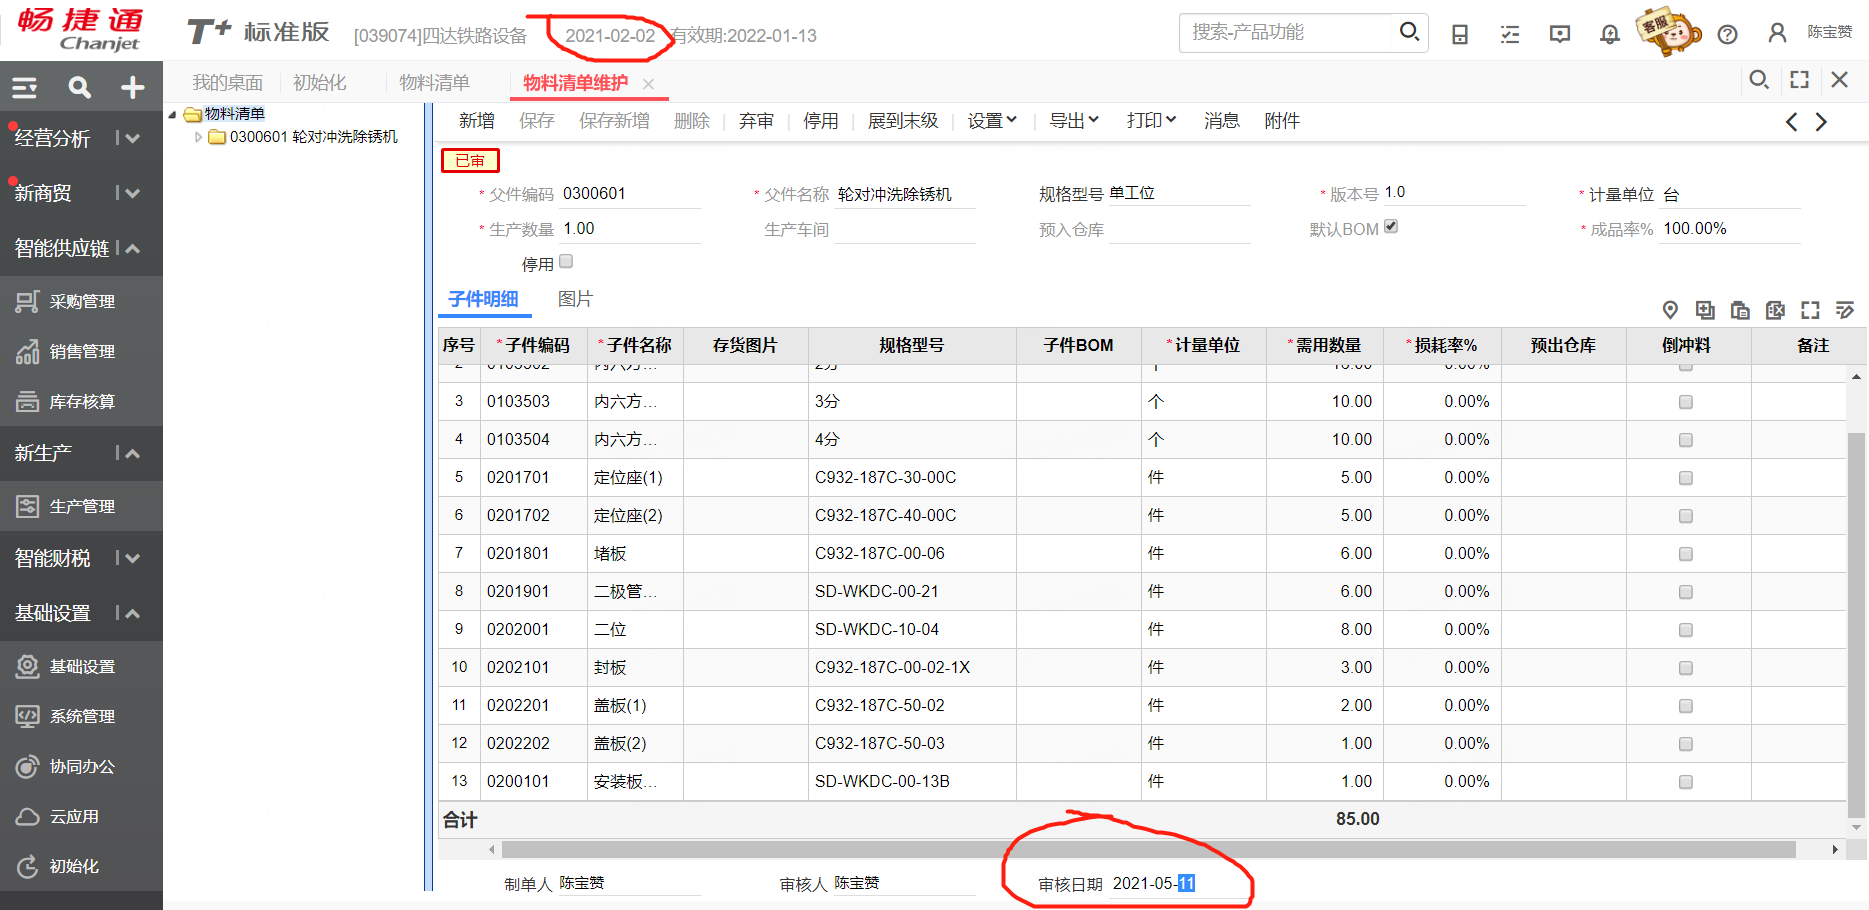Toggle 倒冲料 checkbox for row 0103504
The width and height of the screenshot is (1869, 910).
tap(1686, 440)
